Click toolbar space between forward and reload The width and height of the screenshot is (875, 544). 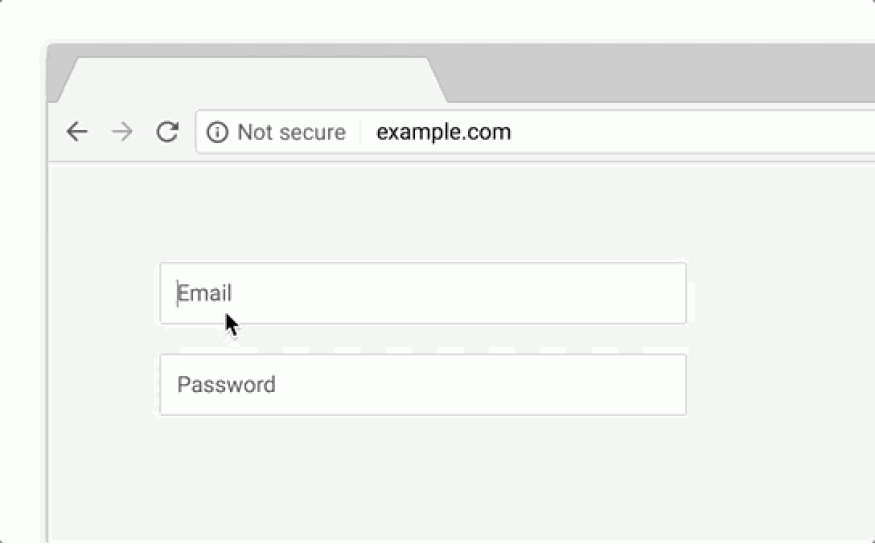(x=145, y=132)
